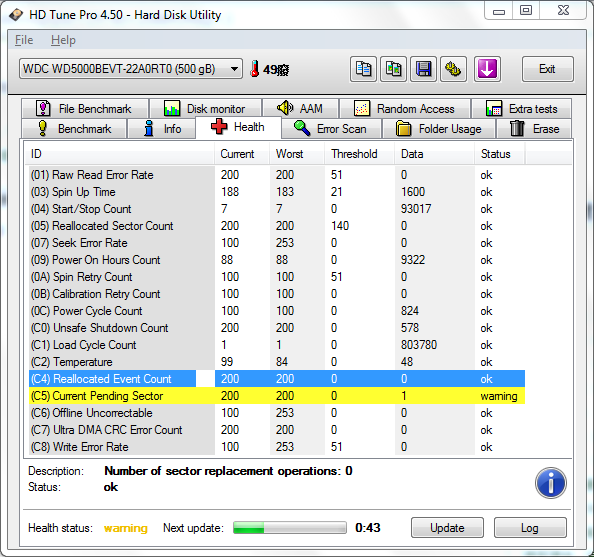Click the red cross Health tab icon
594x557 pixels.
coord(219,127)
